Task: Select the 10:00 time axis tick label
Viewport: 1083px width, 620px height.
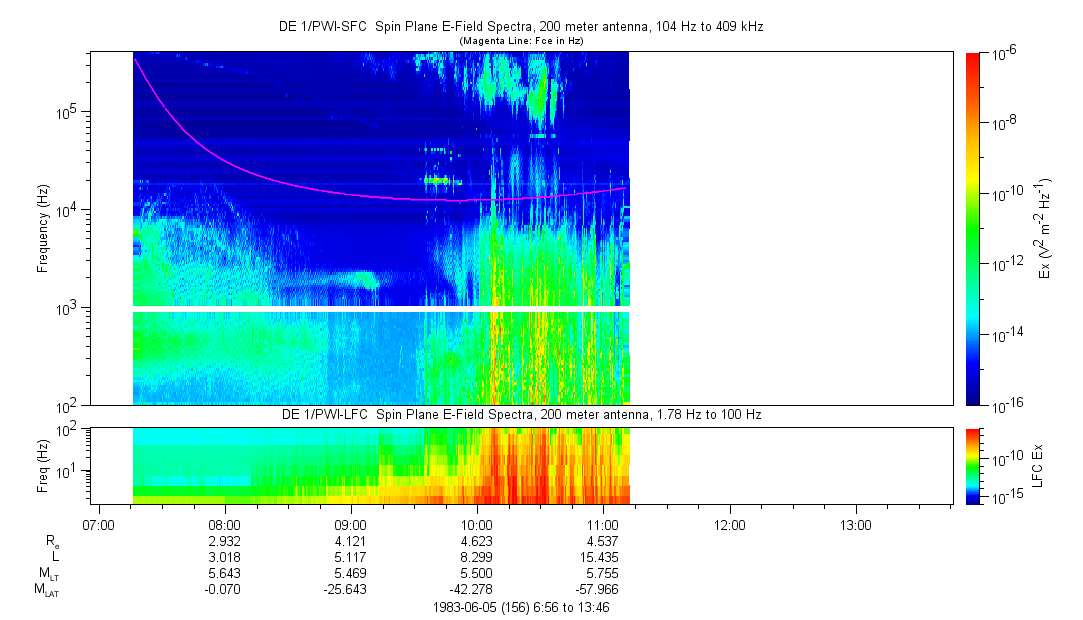Action: tap(477, 524)
